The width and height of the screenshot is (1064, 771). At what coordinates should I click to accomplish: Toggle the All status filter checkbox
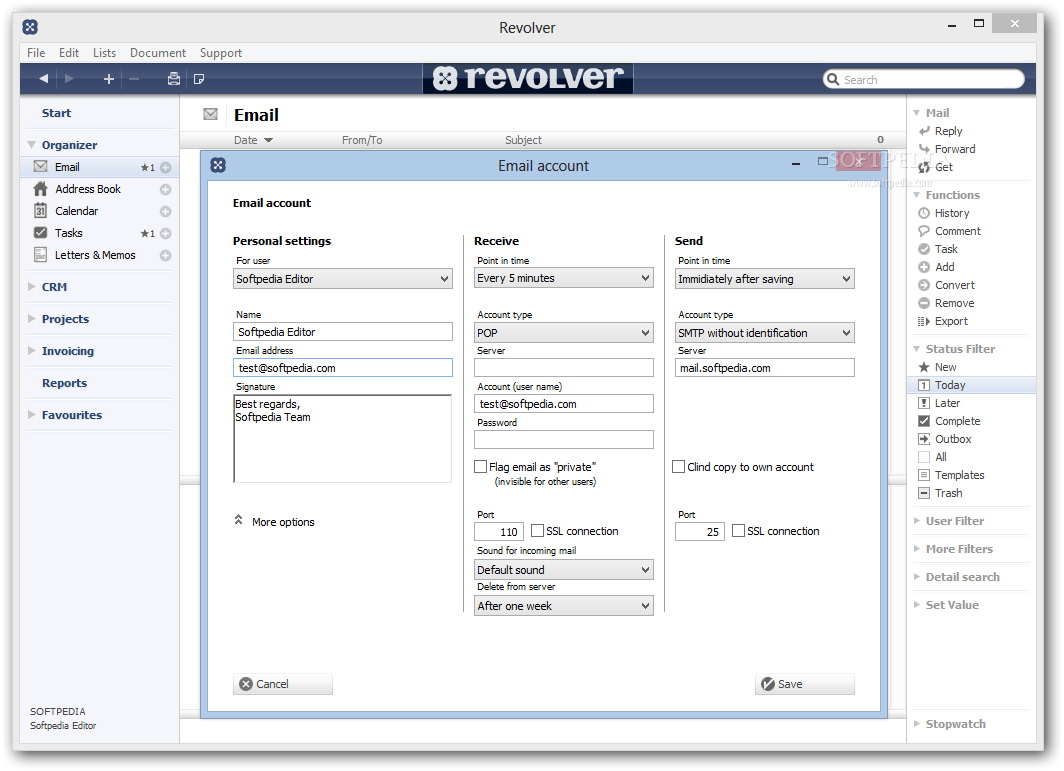(x=924, y=457)
